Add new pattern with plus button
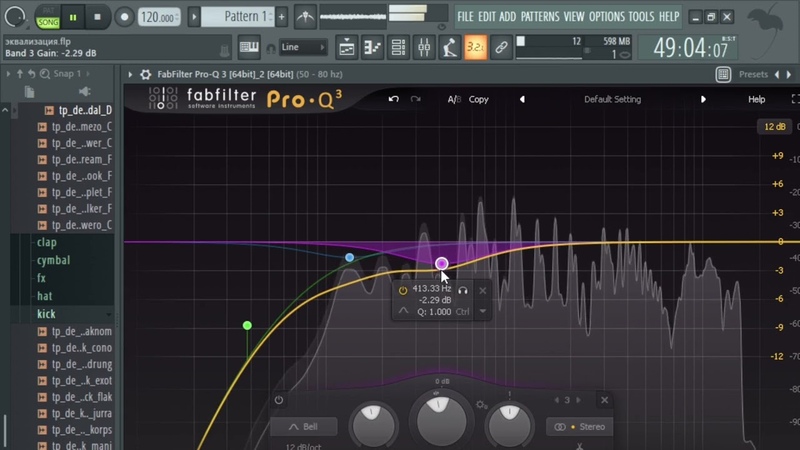Viewport: 800px width, 450px height. point(282,17)
